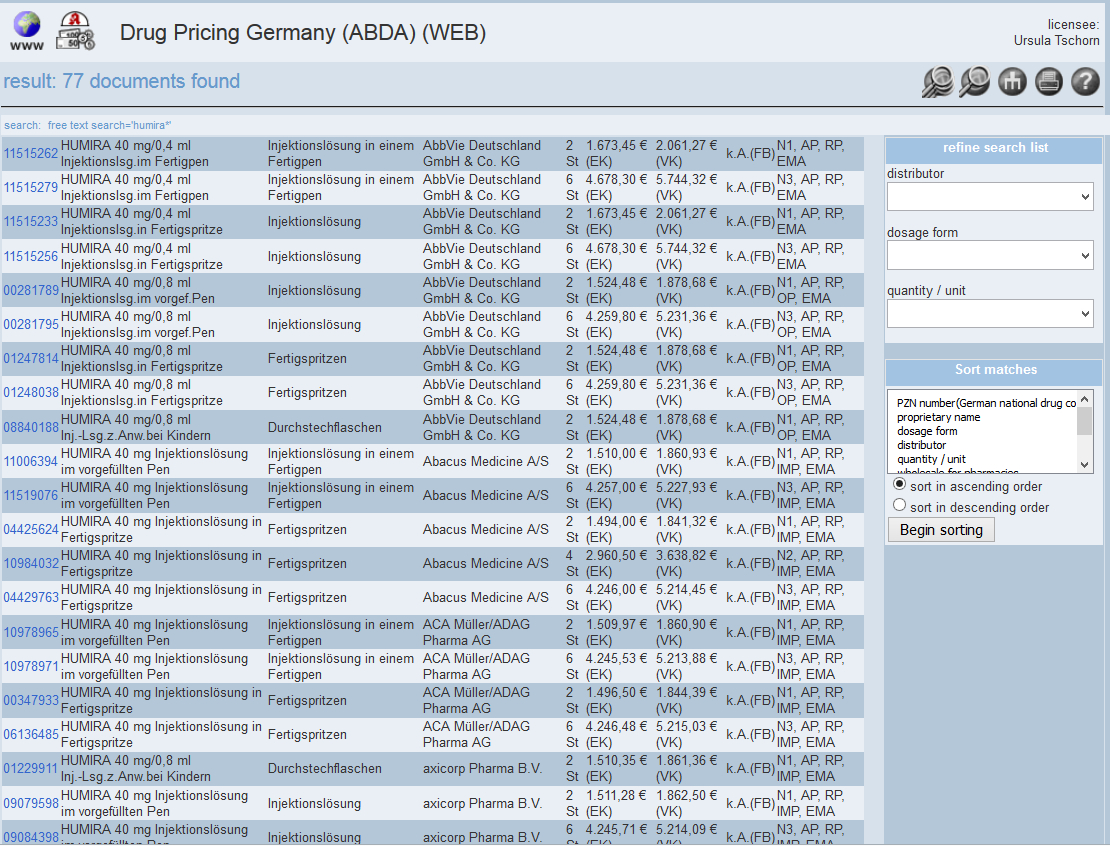
Task: Click 'axicorp Pharma B.V.' in row 01229911
Action: (482, 768)
